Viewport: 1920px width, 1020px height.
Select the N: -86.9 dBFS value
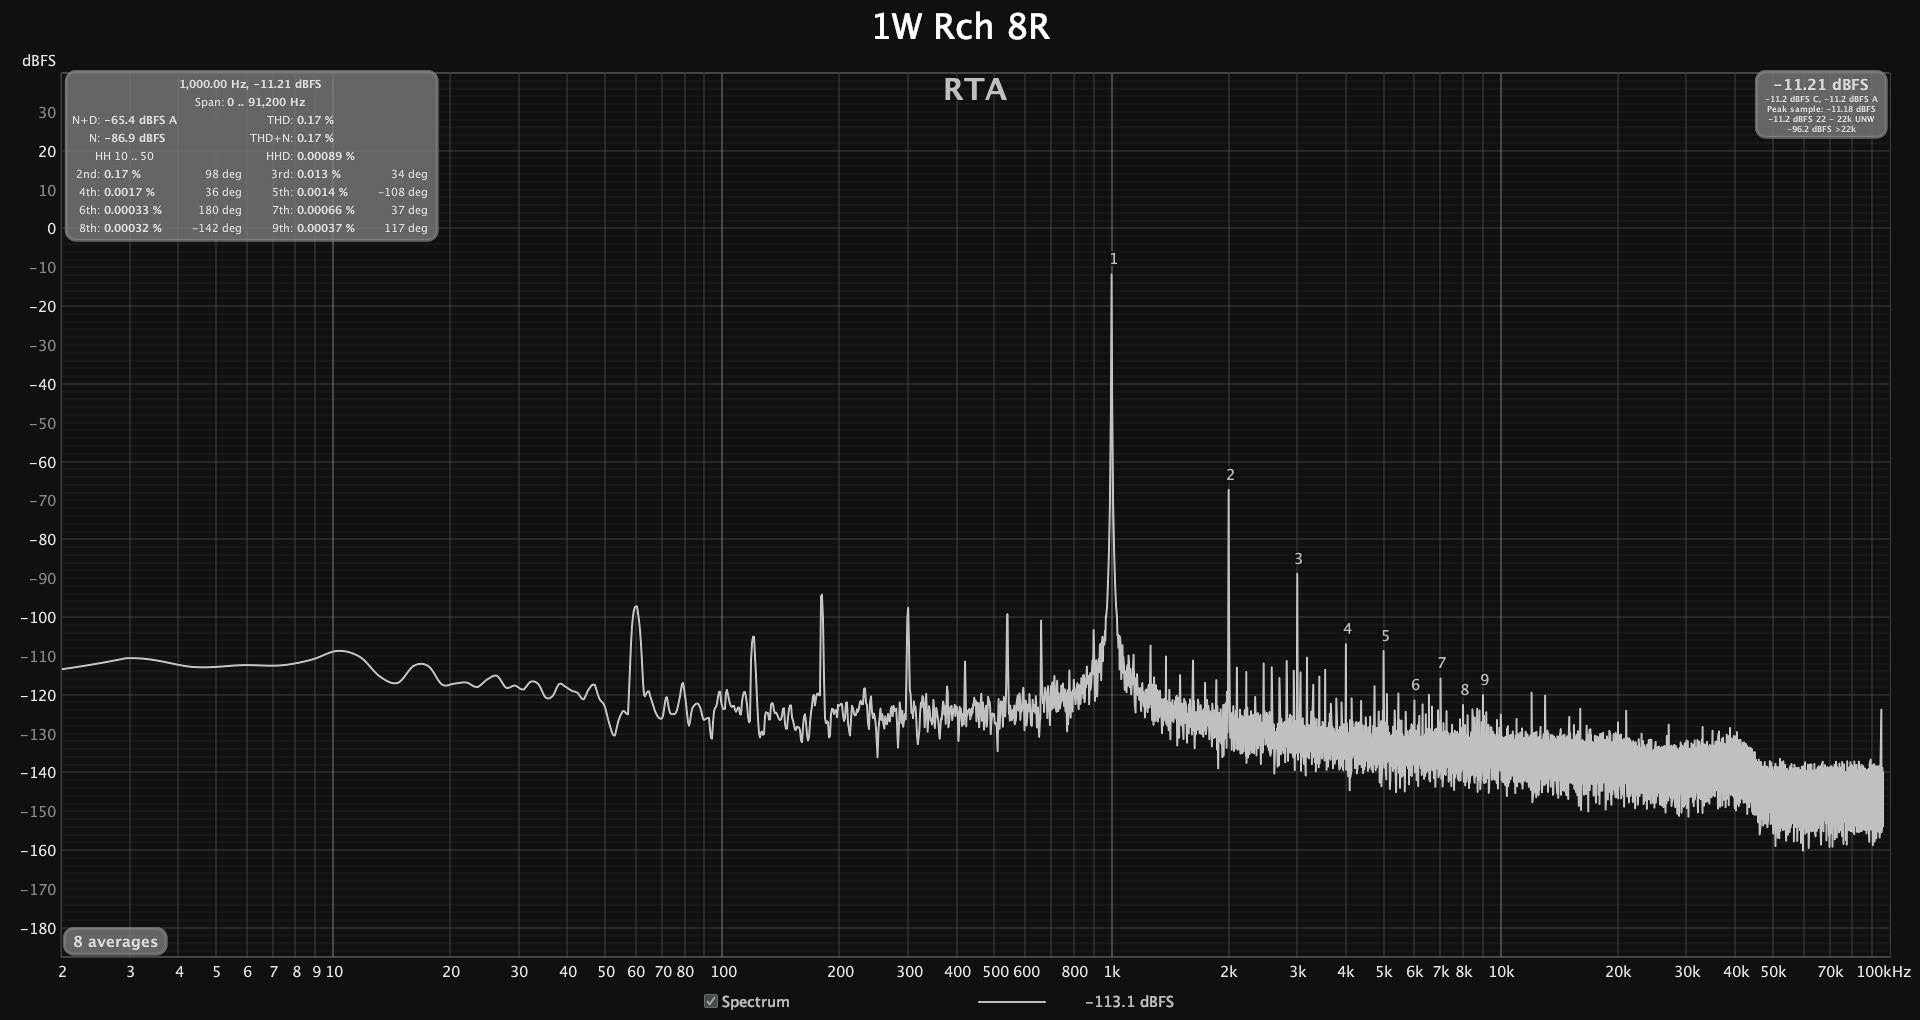tap(127, 138)
